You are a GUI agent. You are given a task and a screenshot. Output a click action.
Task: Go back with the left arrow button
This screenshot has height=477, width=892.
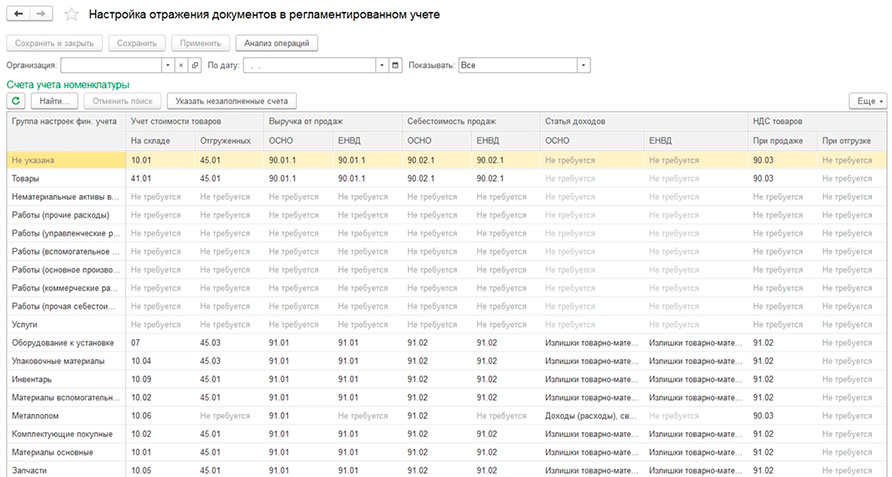[x=18, y=14]
